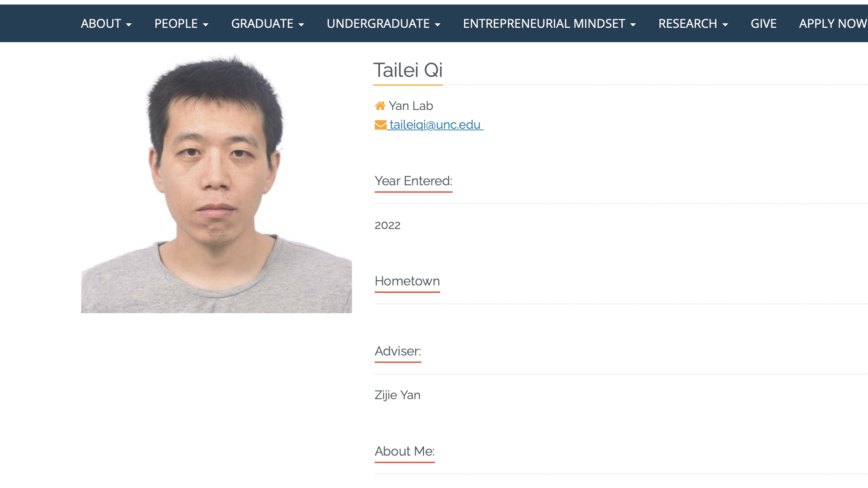Click the Year Entered heading
This screenshot has width=868, height=488.
click(x=414, y=181)
